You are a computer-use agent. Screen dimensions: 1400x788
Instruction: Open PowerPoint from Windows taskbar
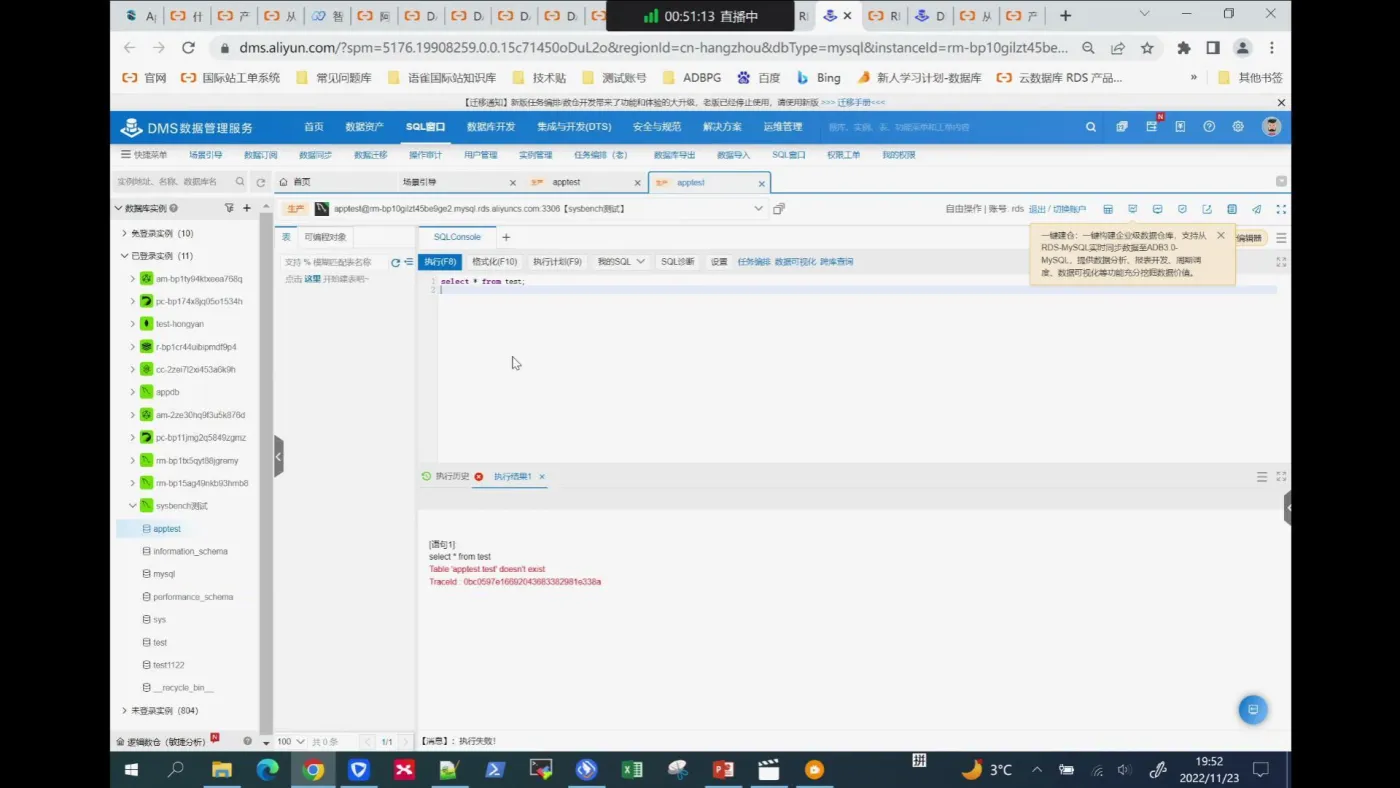coord(723,769)
